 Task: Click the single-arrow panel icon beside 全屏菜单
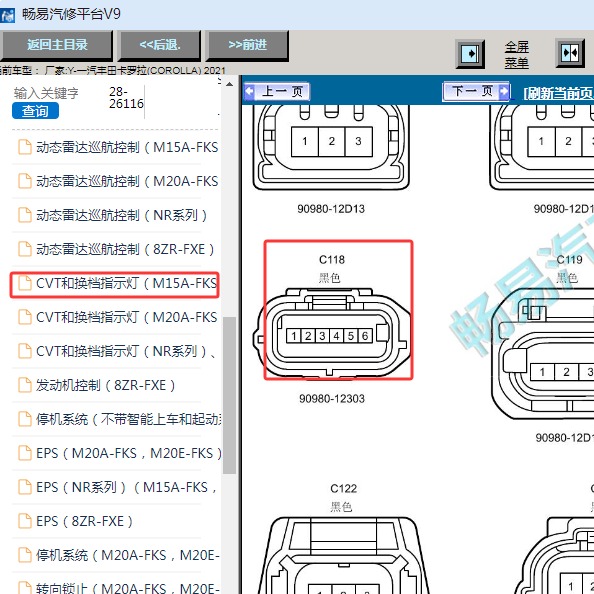pos(470,54)
